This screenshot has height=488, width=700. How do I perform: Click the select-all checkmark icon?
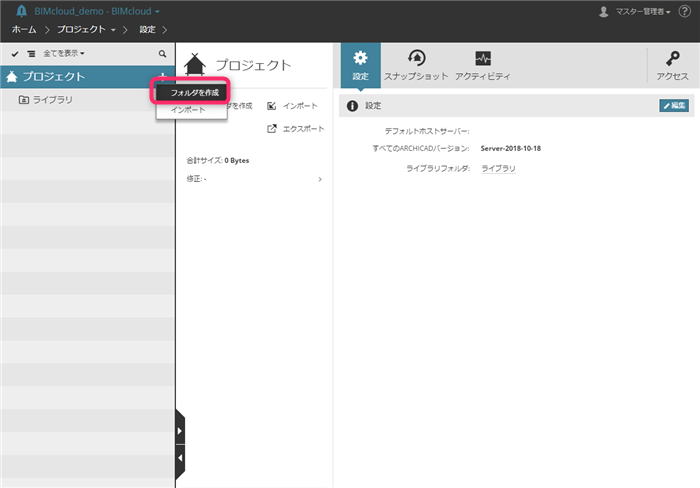click(x=15, y=54)
